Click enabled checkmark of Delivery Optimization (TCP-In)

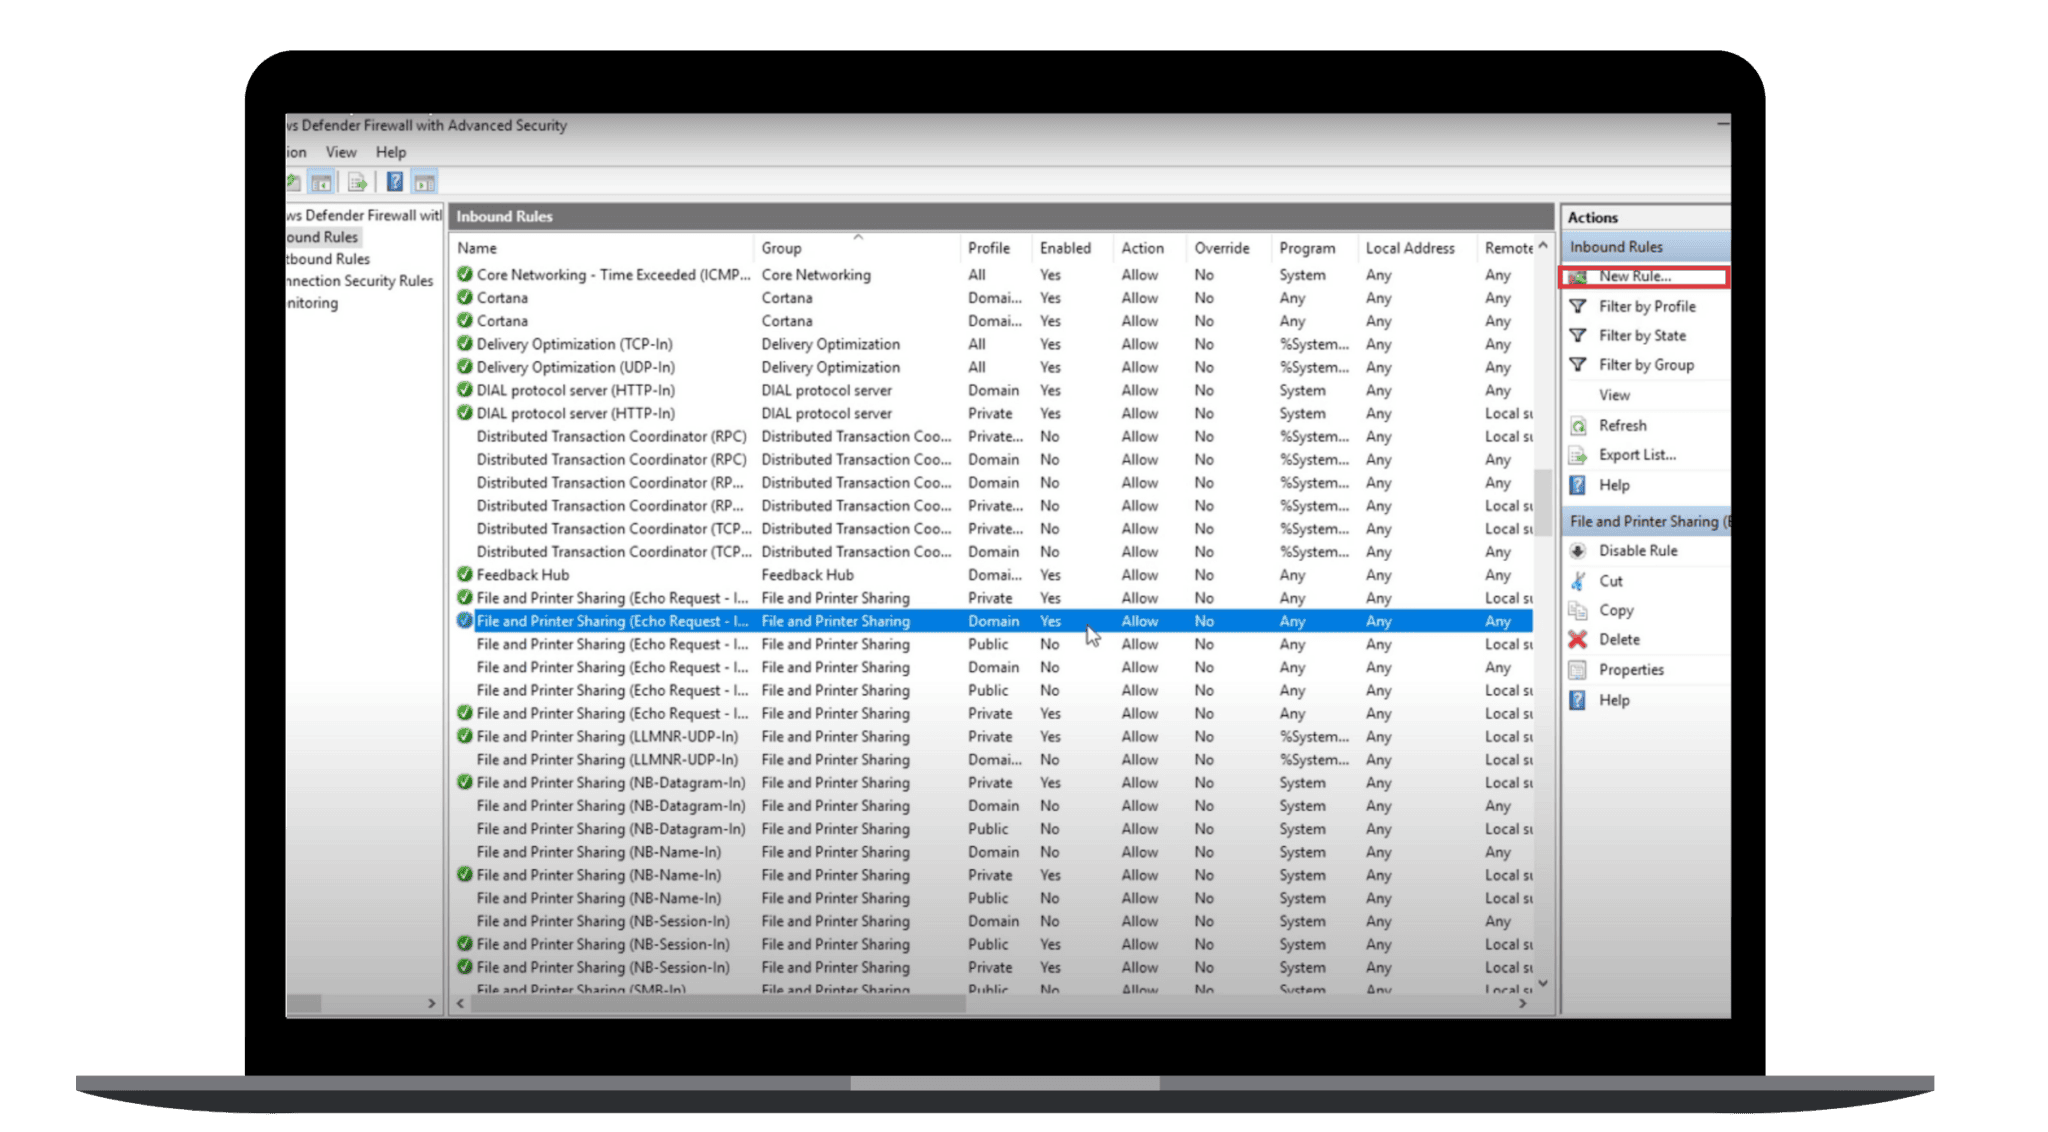[x=464, y=344]
